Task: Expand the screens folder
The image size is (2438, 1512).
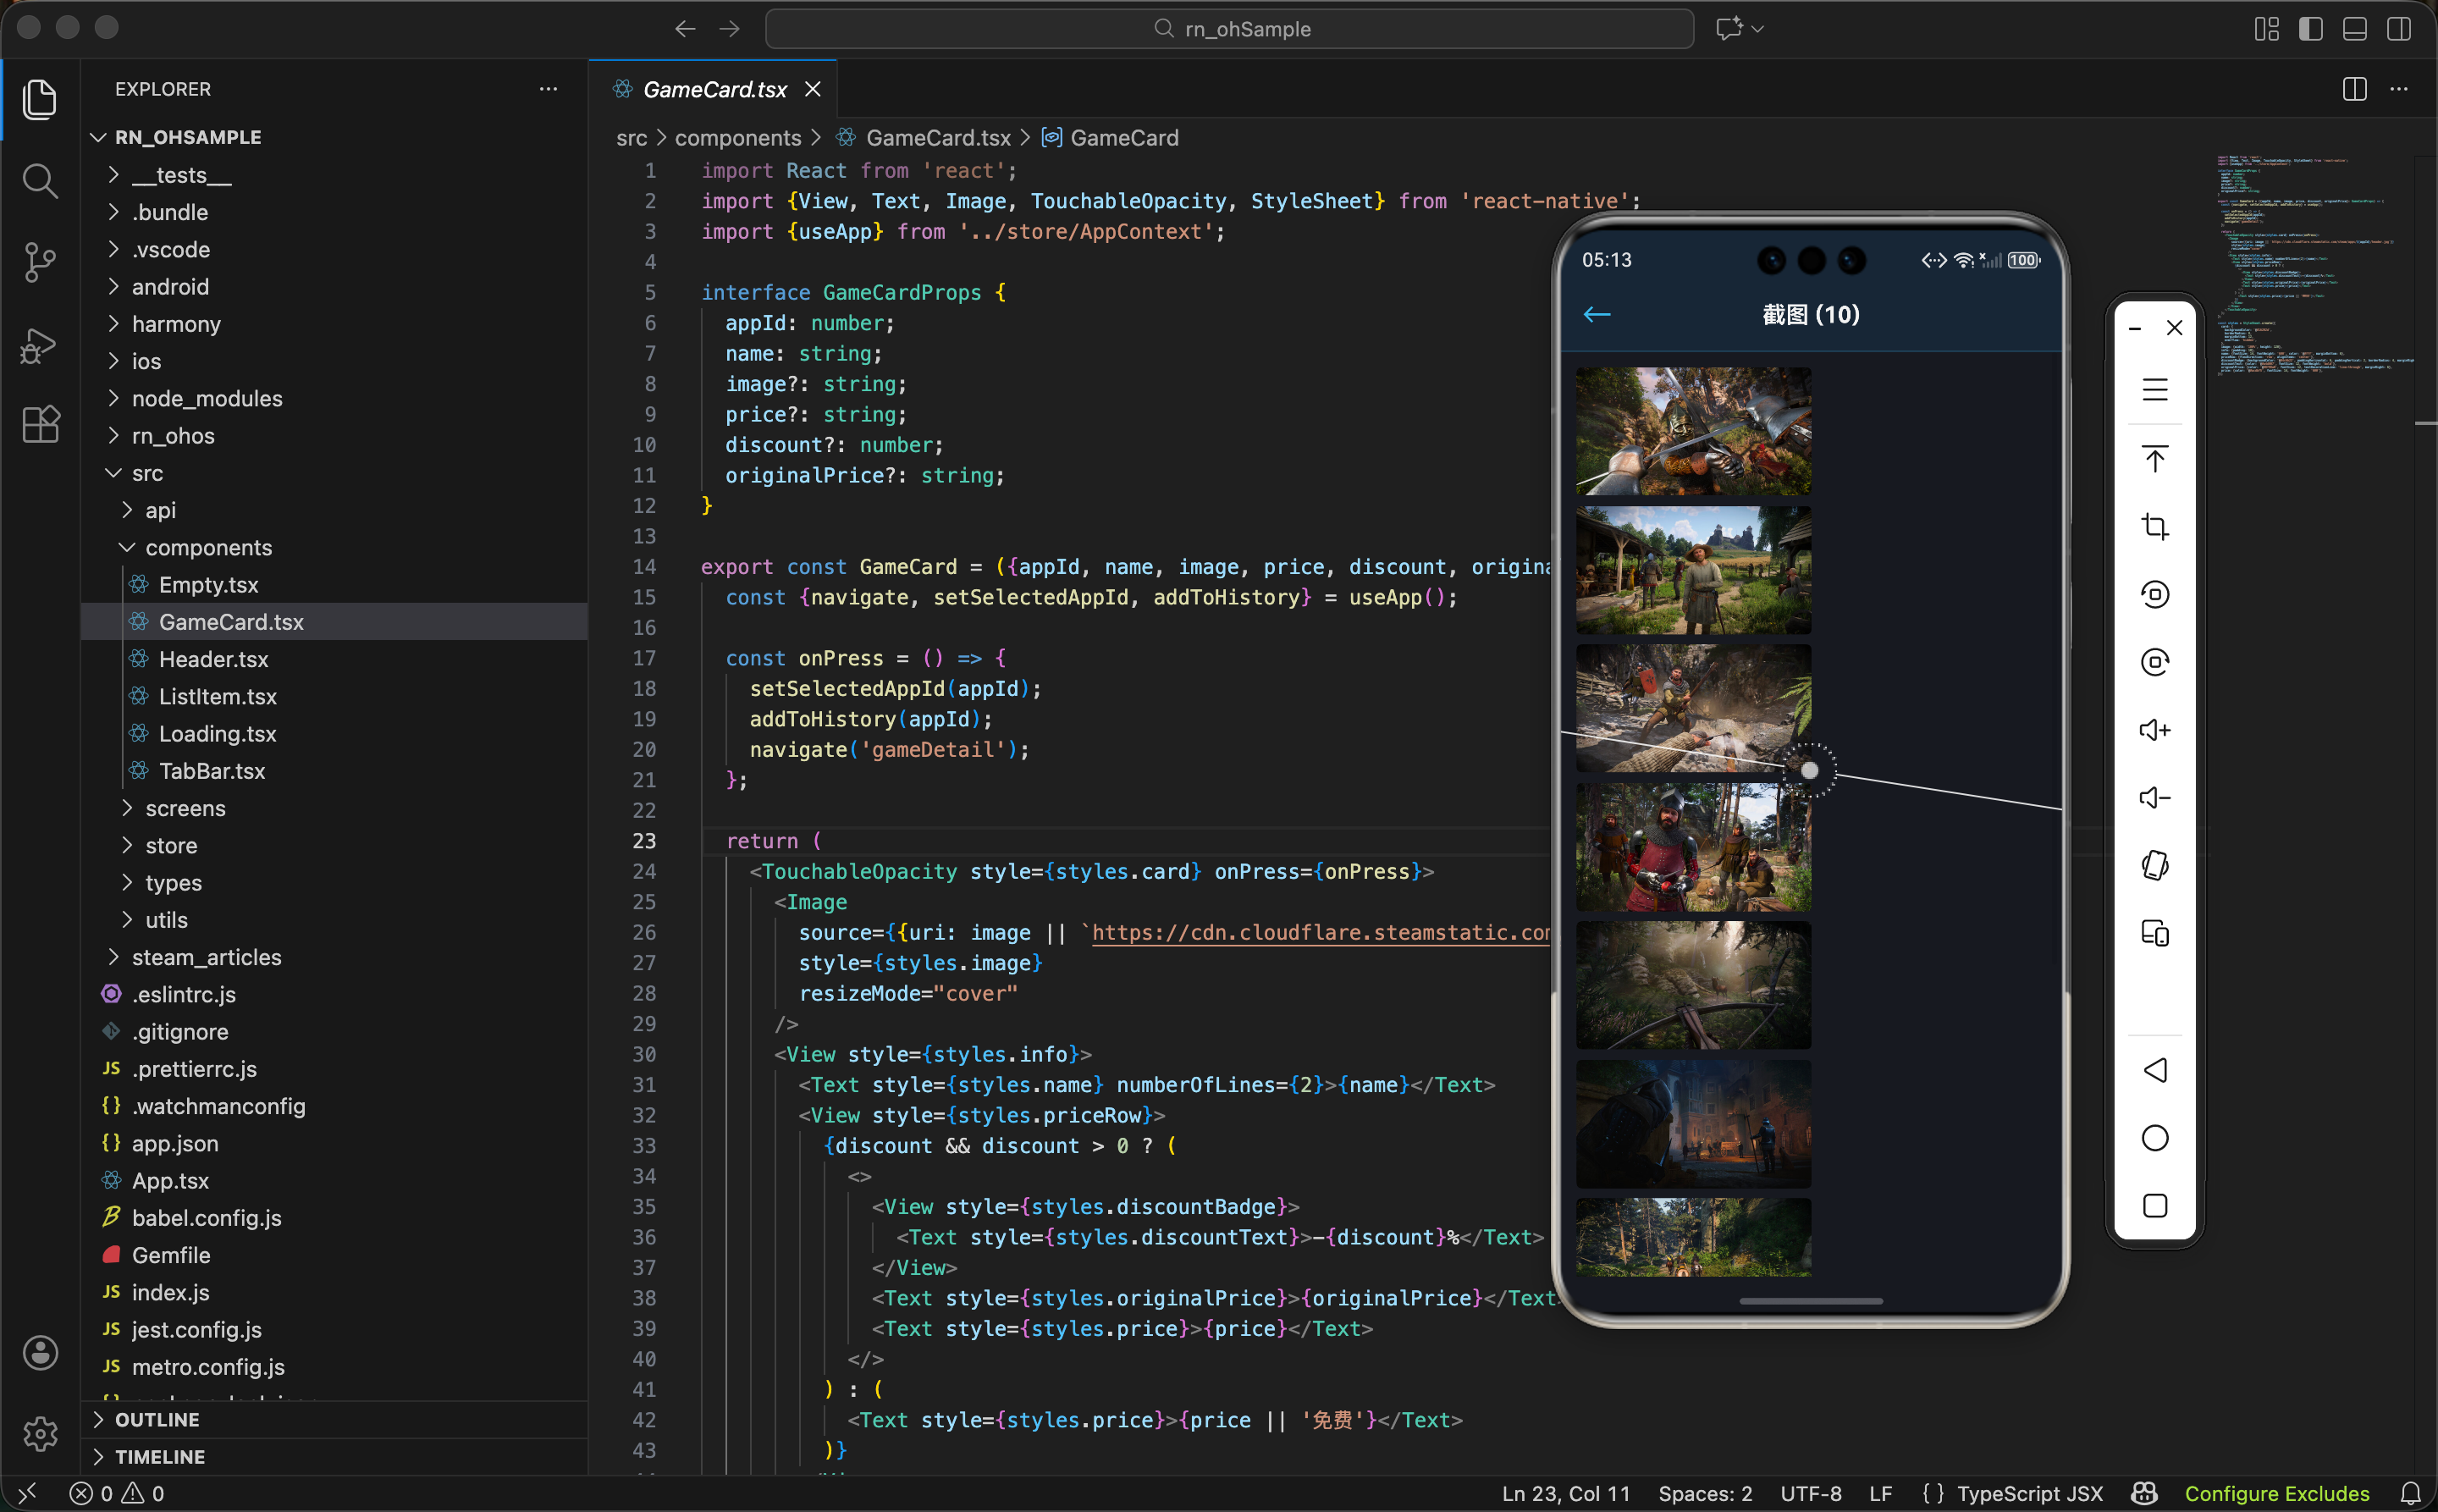Action: (x=185, y=808)
